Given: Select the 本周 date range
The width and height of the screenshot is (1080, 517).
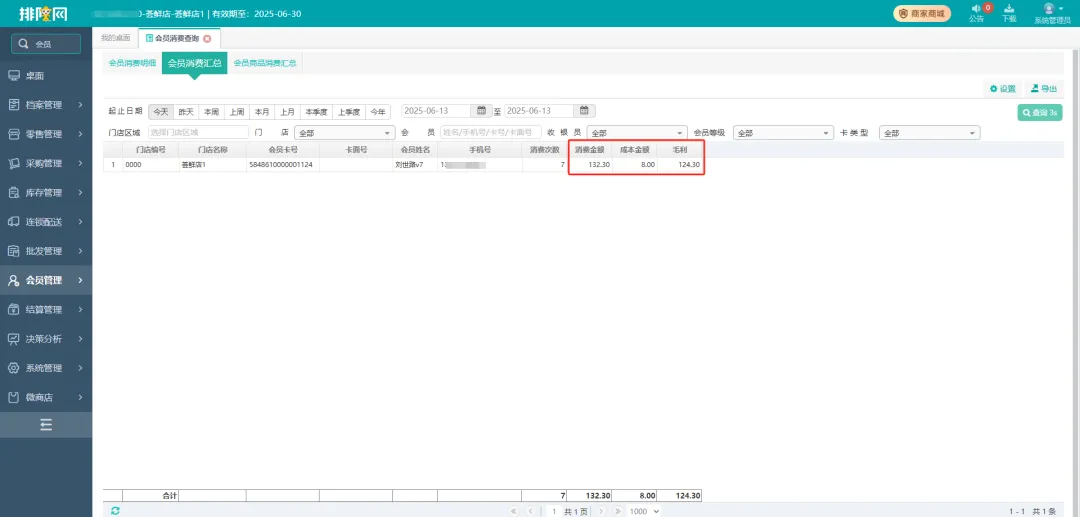Looking at the screenshot, I should (211, 112).
